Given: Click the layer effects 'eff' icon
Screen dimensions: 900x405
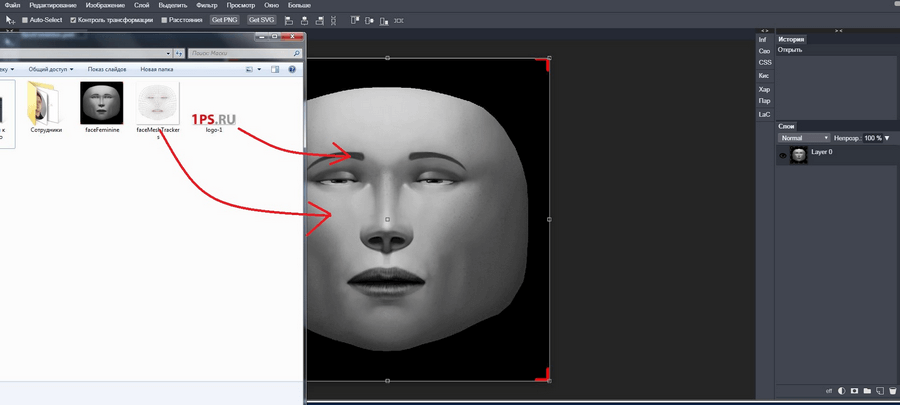Looking at the screenshot, I should [x=828, y=391].
